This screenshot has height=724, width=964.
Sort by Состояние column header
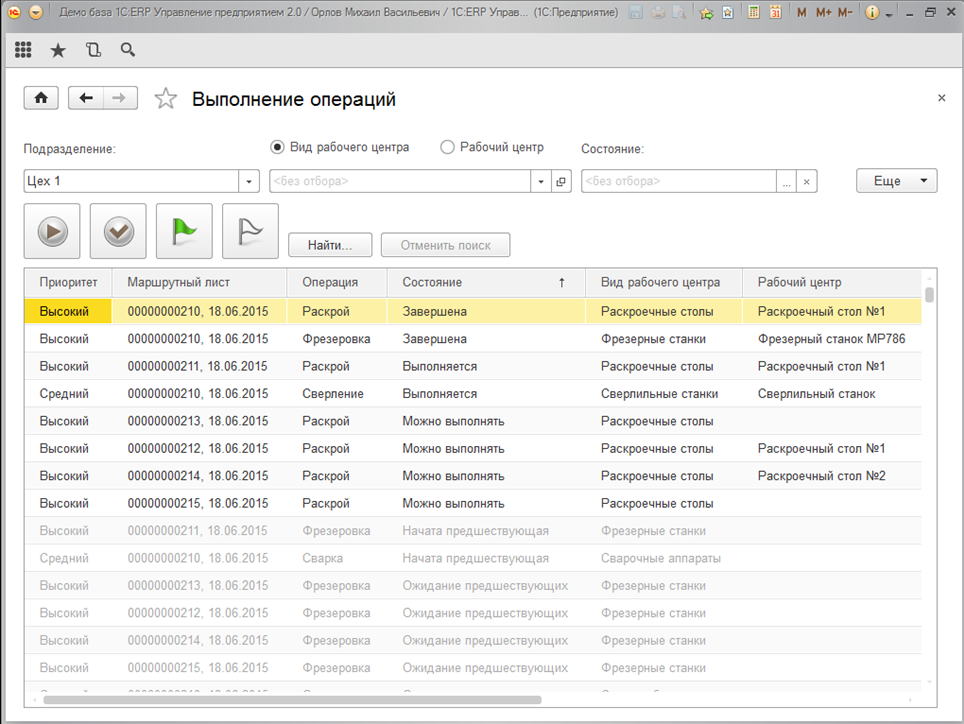point(486,282)
